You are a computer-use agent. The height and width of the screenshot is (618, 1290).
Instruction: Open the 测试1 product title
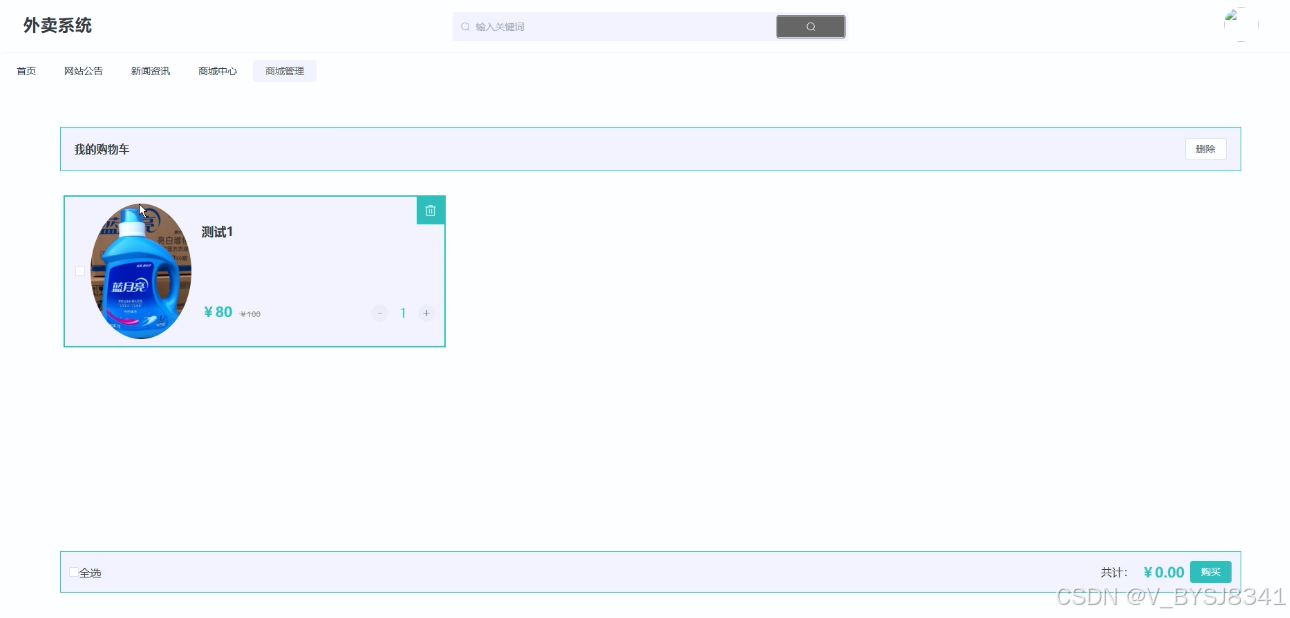[x=217, y=232]
